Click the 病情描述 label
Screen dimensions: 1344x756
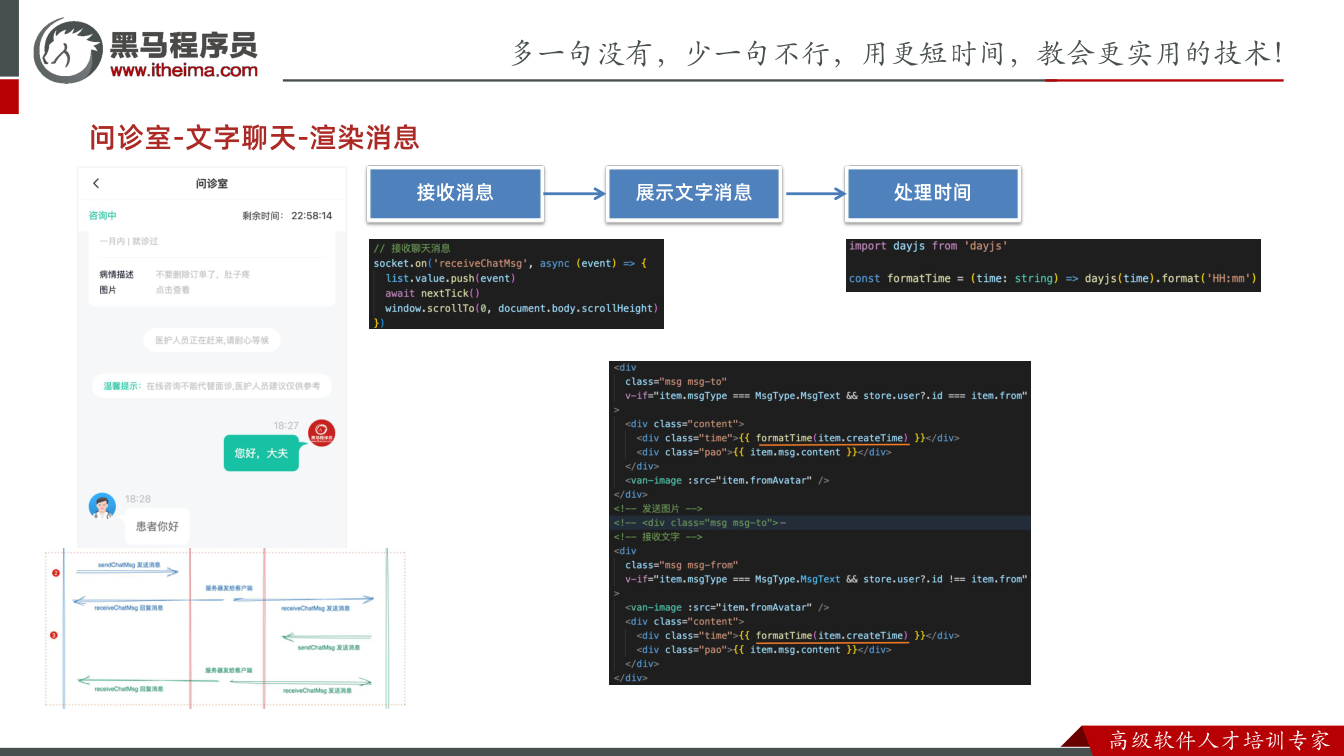point(116,274)
